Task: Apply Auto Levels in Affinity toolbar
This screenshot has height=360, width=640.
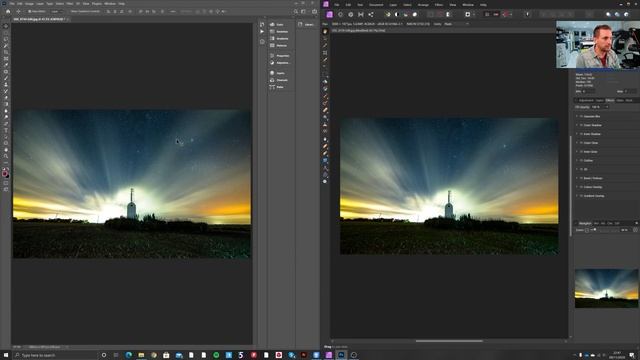Action: pyautogui.click(x=387, y=14)
